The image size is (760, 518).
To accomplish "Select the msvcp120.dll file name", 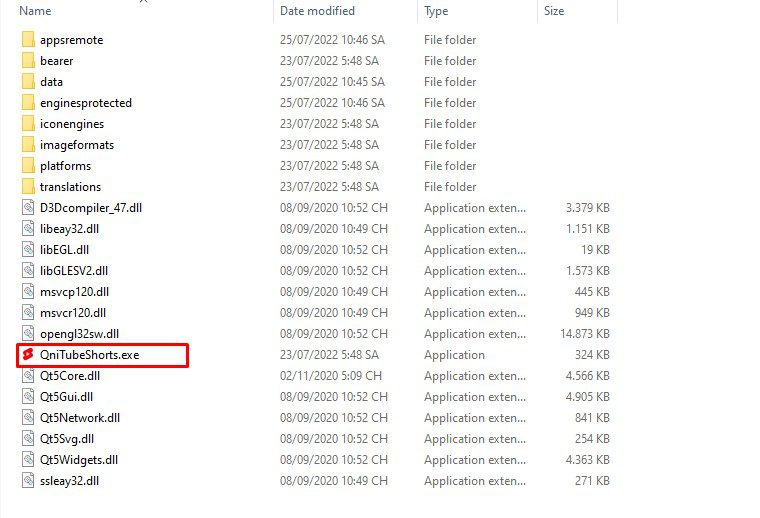I will tap(75, 292).
